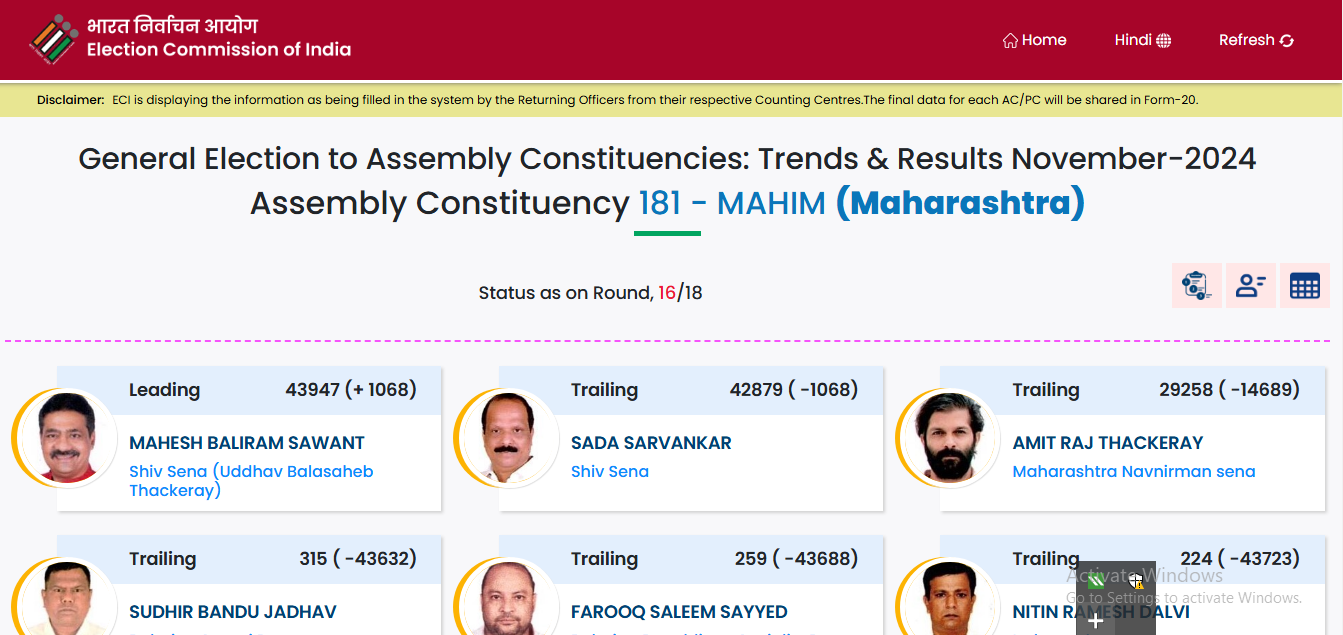Select the SADA SARVANKAR candidate card name

651,443
